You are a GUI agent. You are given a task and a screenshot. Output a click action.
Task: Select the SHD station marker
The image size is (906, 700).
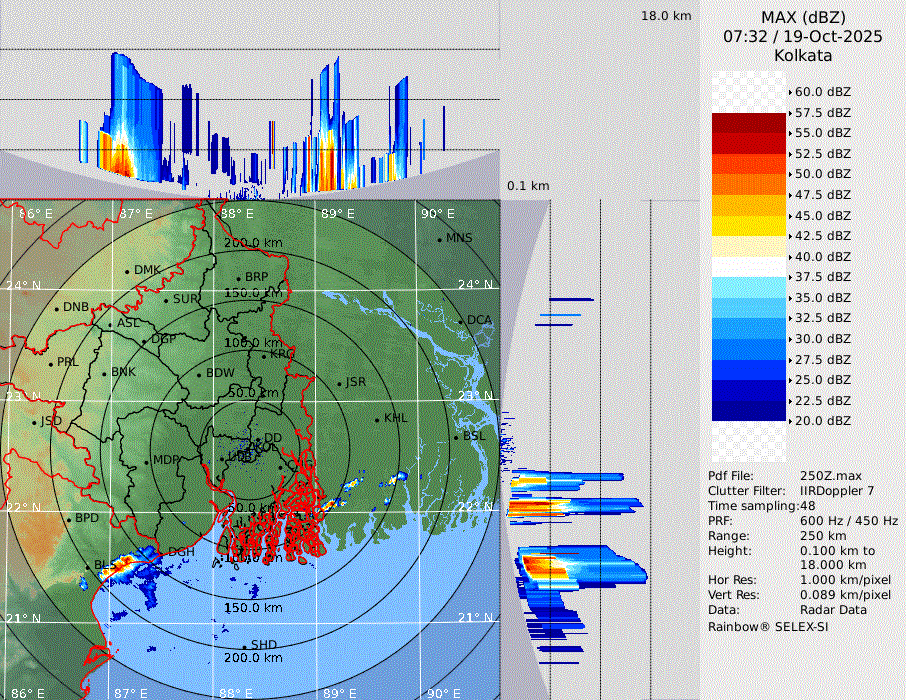point(245,645)
